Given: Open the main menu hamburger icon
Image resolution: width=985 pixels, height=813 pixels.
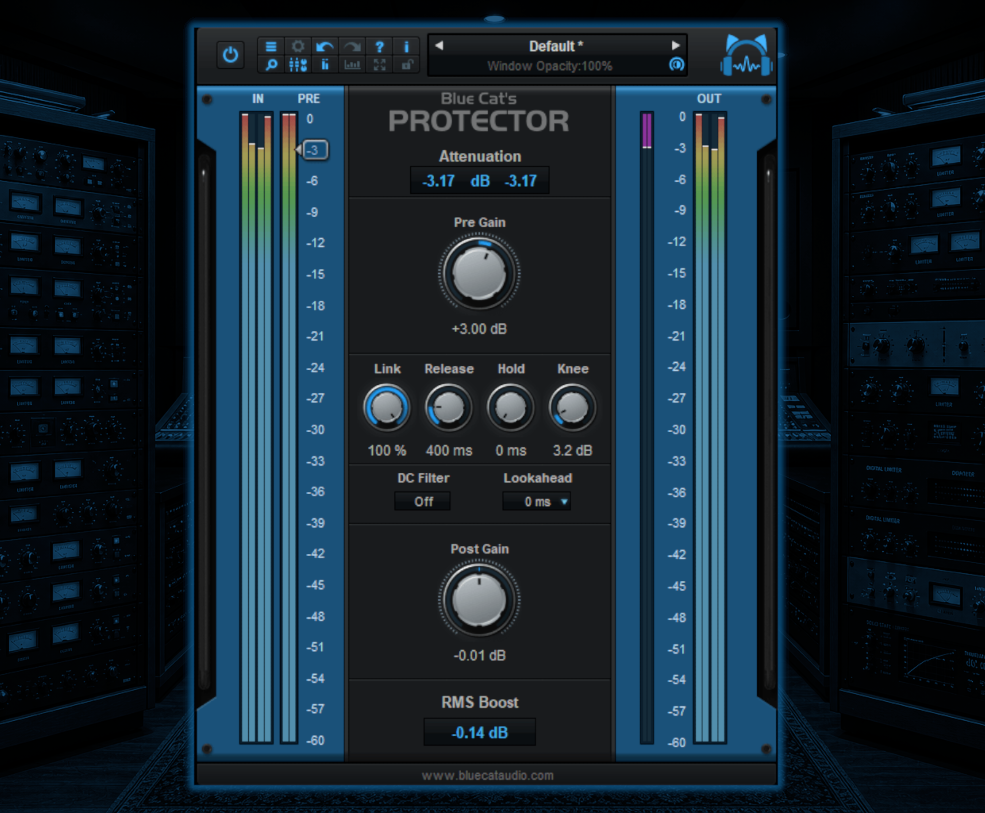Looking at the screenshot, I should (271, 46).
